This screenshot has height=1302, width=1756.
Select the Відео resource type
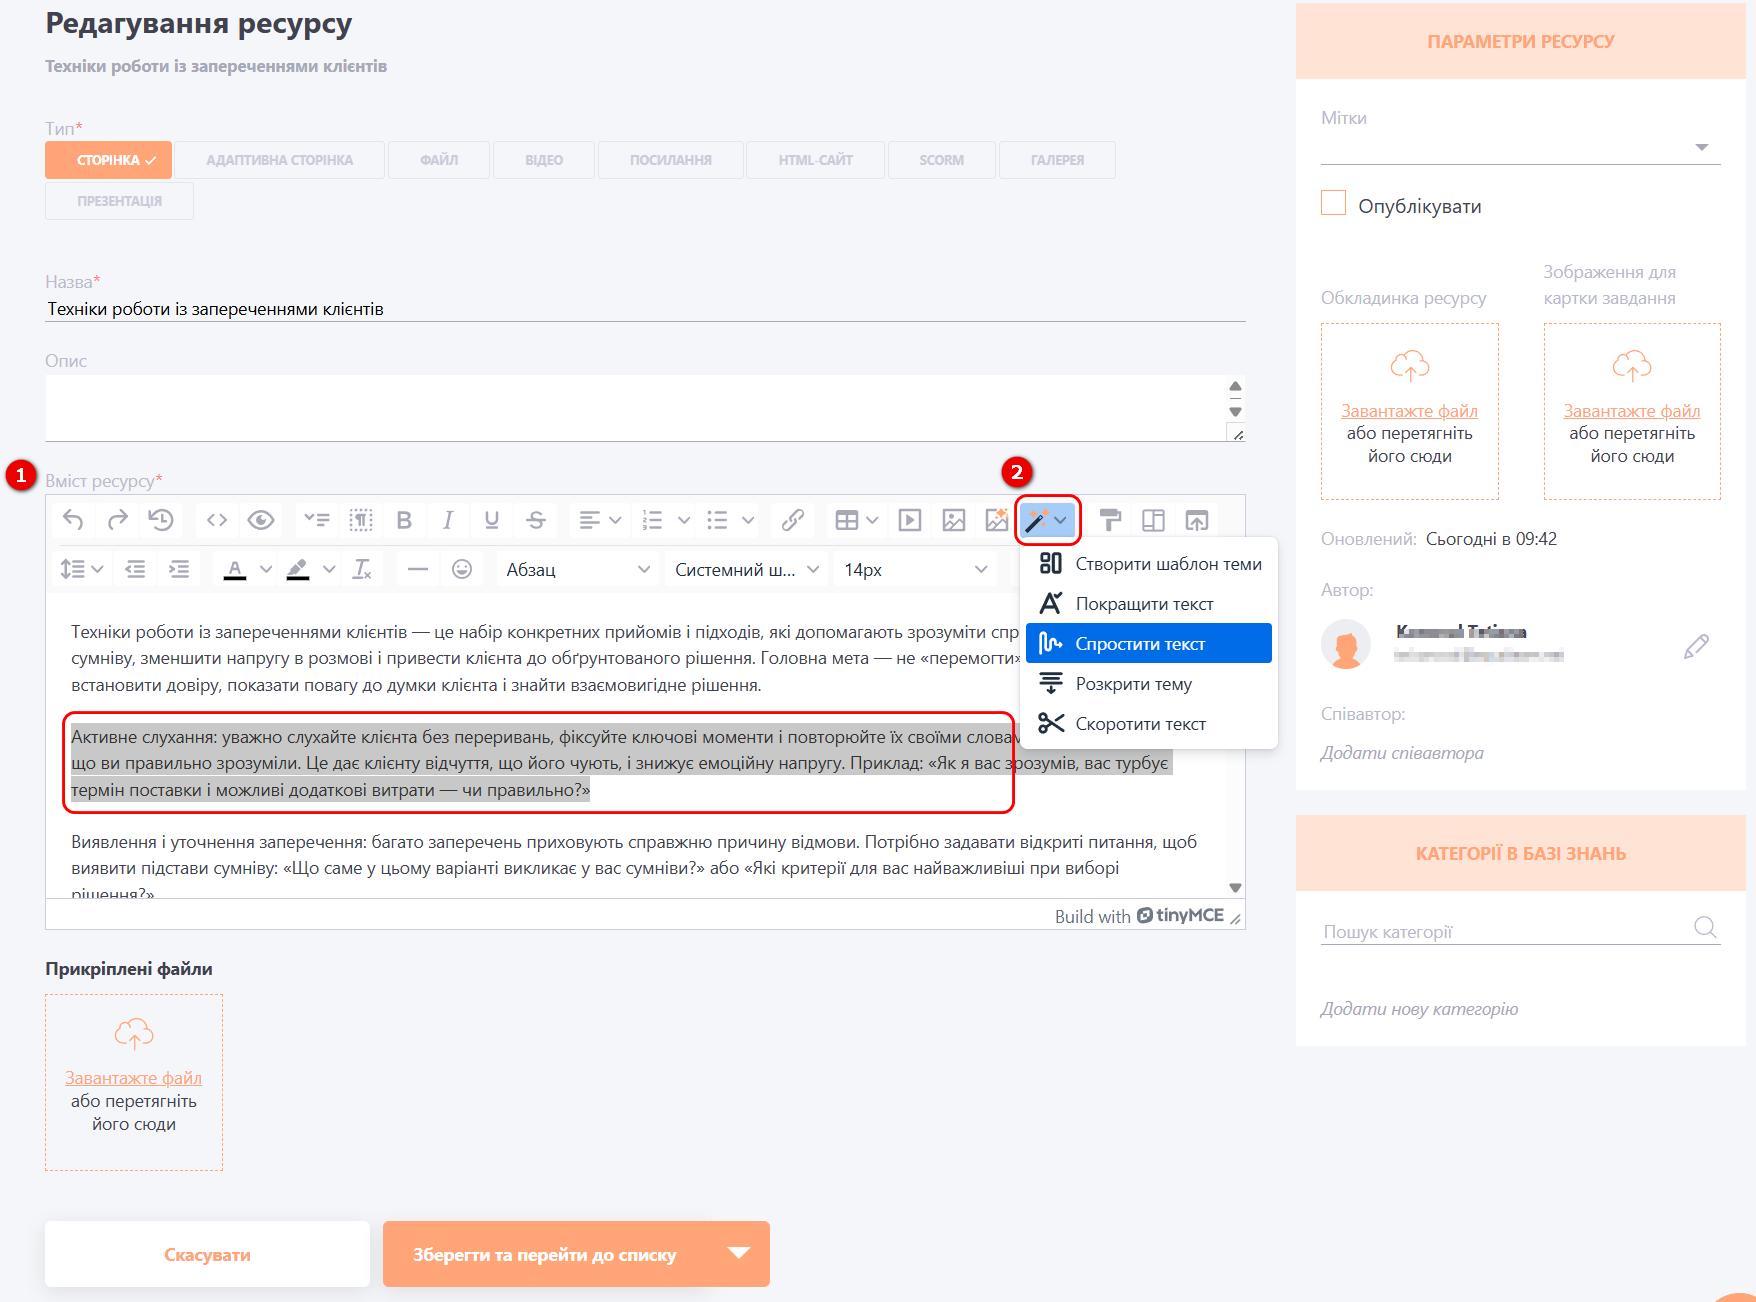544,160
